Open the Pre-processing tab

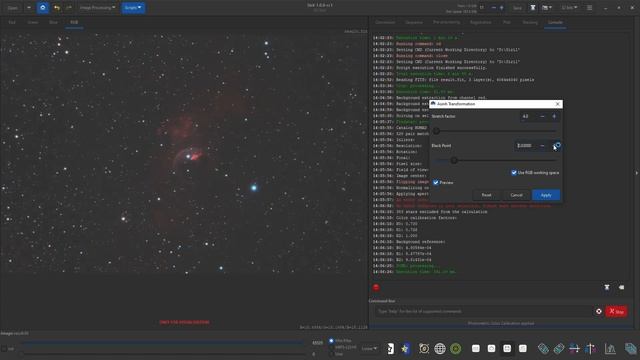pos(447,22)
